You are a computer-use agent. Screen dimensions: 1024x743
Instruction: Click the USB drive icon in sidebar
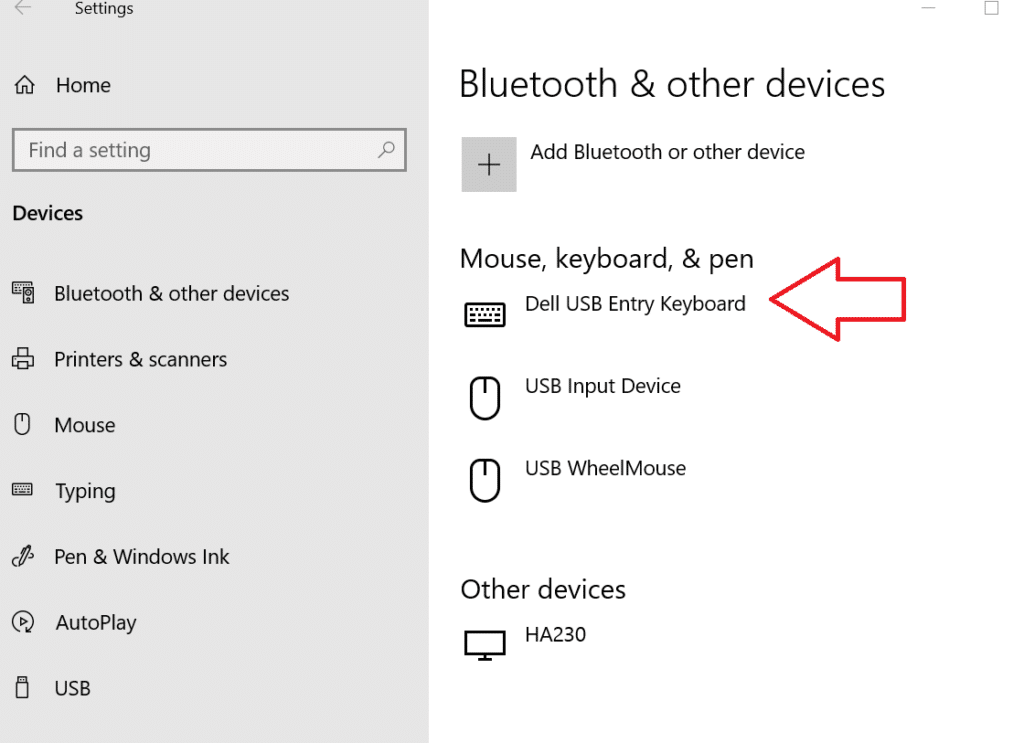[23, 688]
